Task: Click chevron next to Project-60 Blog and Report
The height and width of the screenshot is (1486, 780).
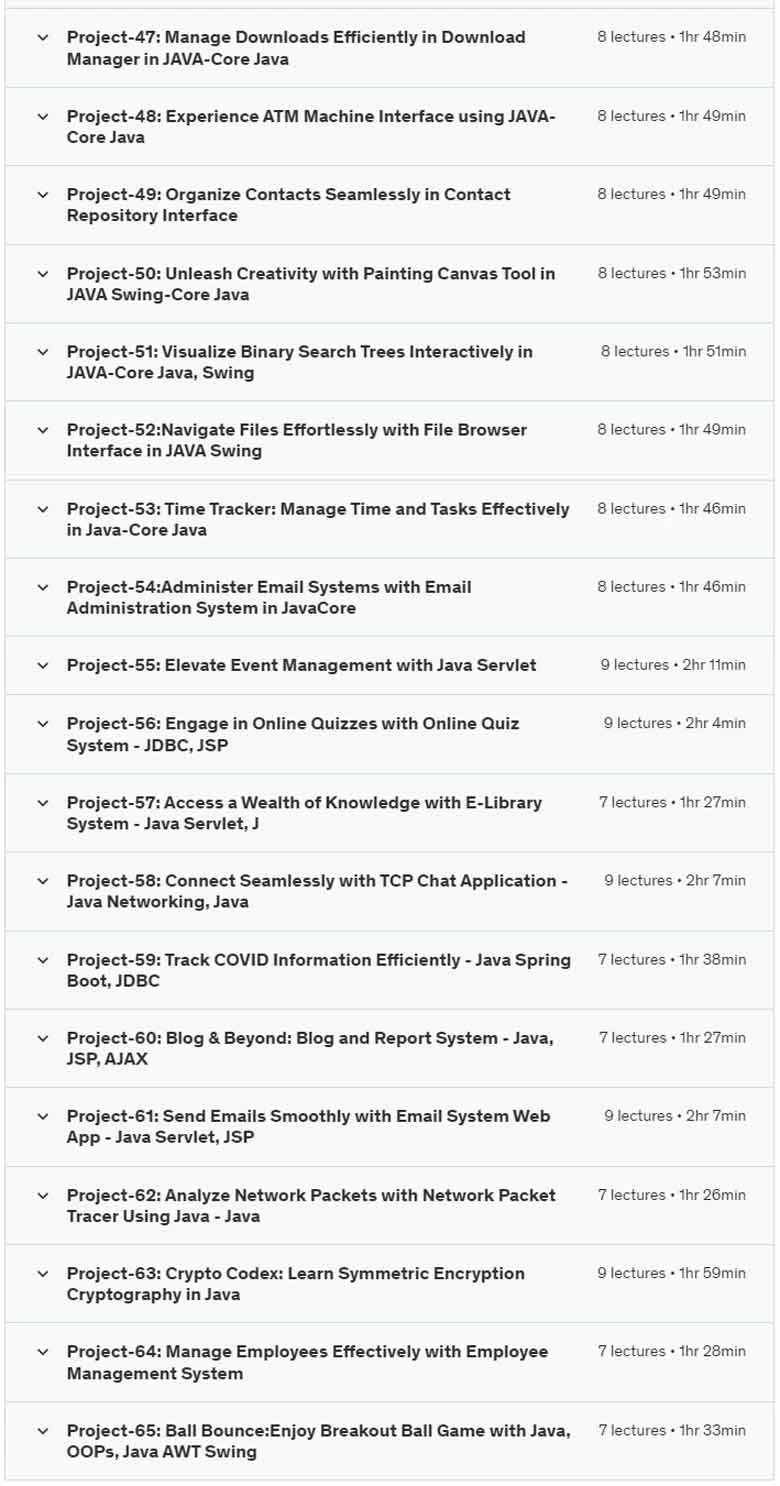Action: [42, 1038]
